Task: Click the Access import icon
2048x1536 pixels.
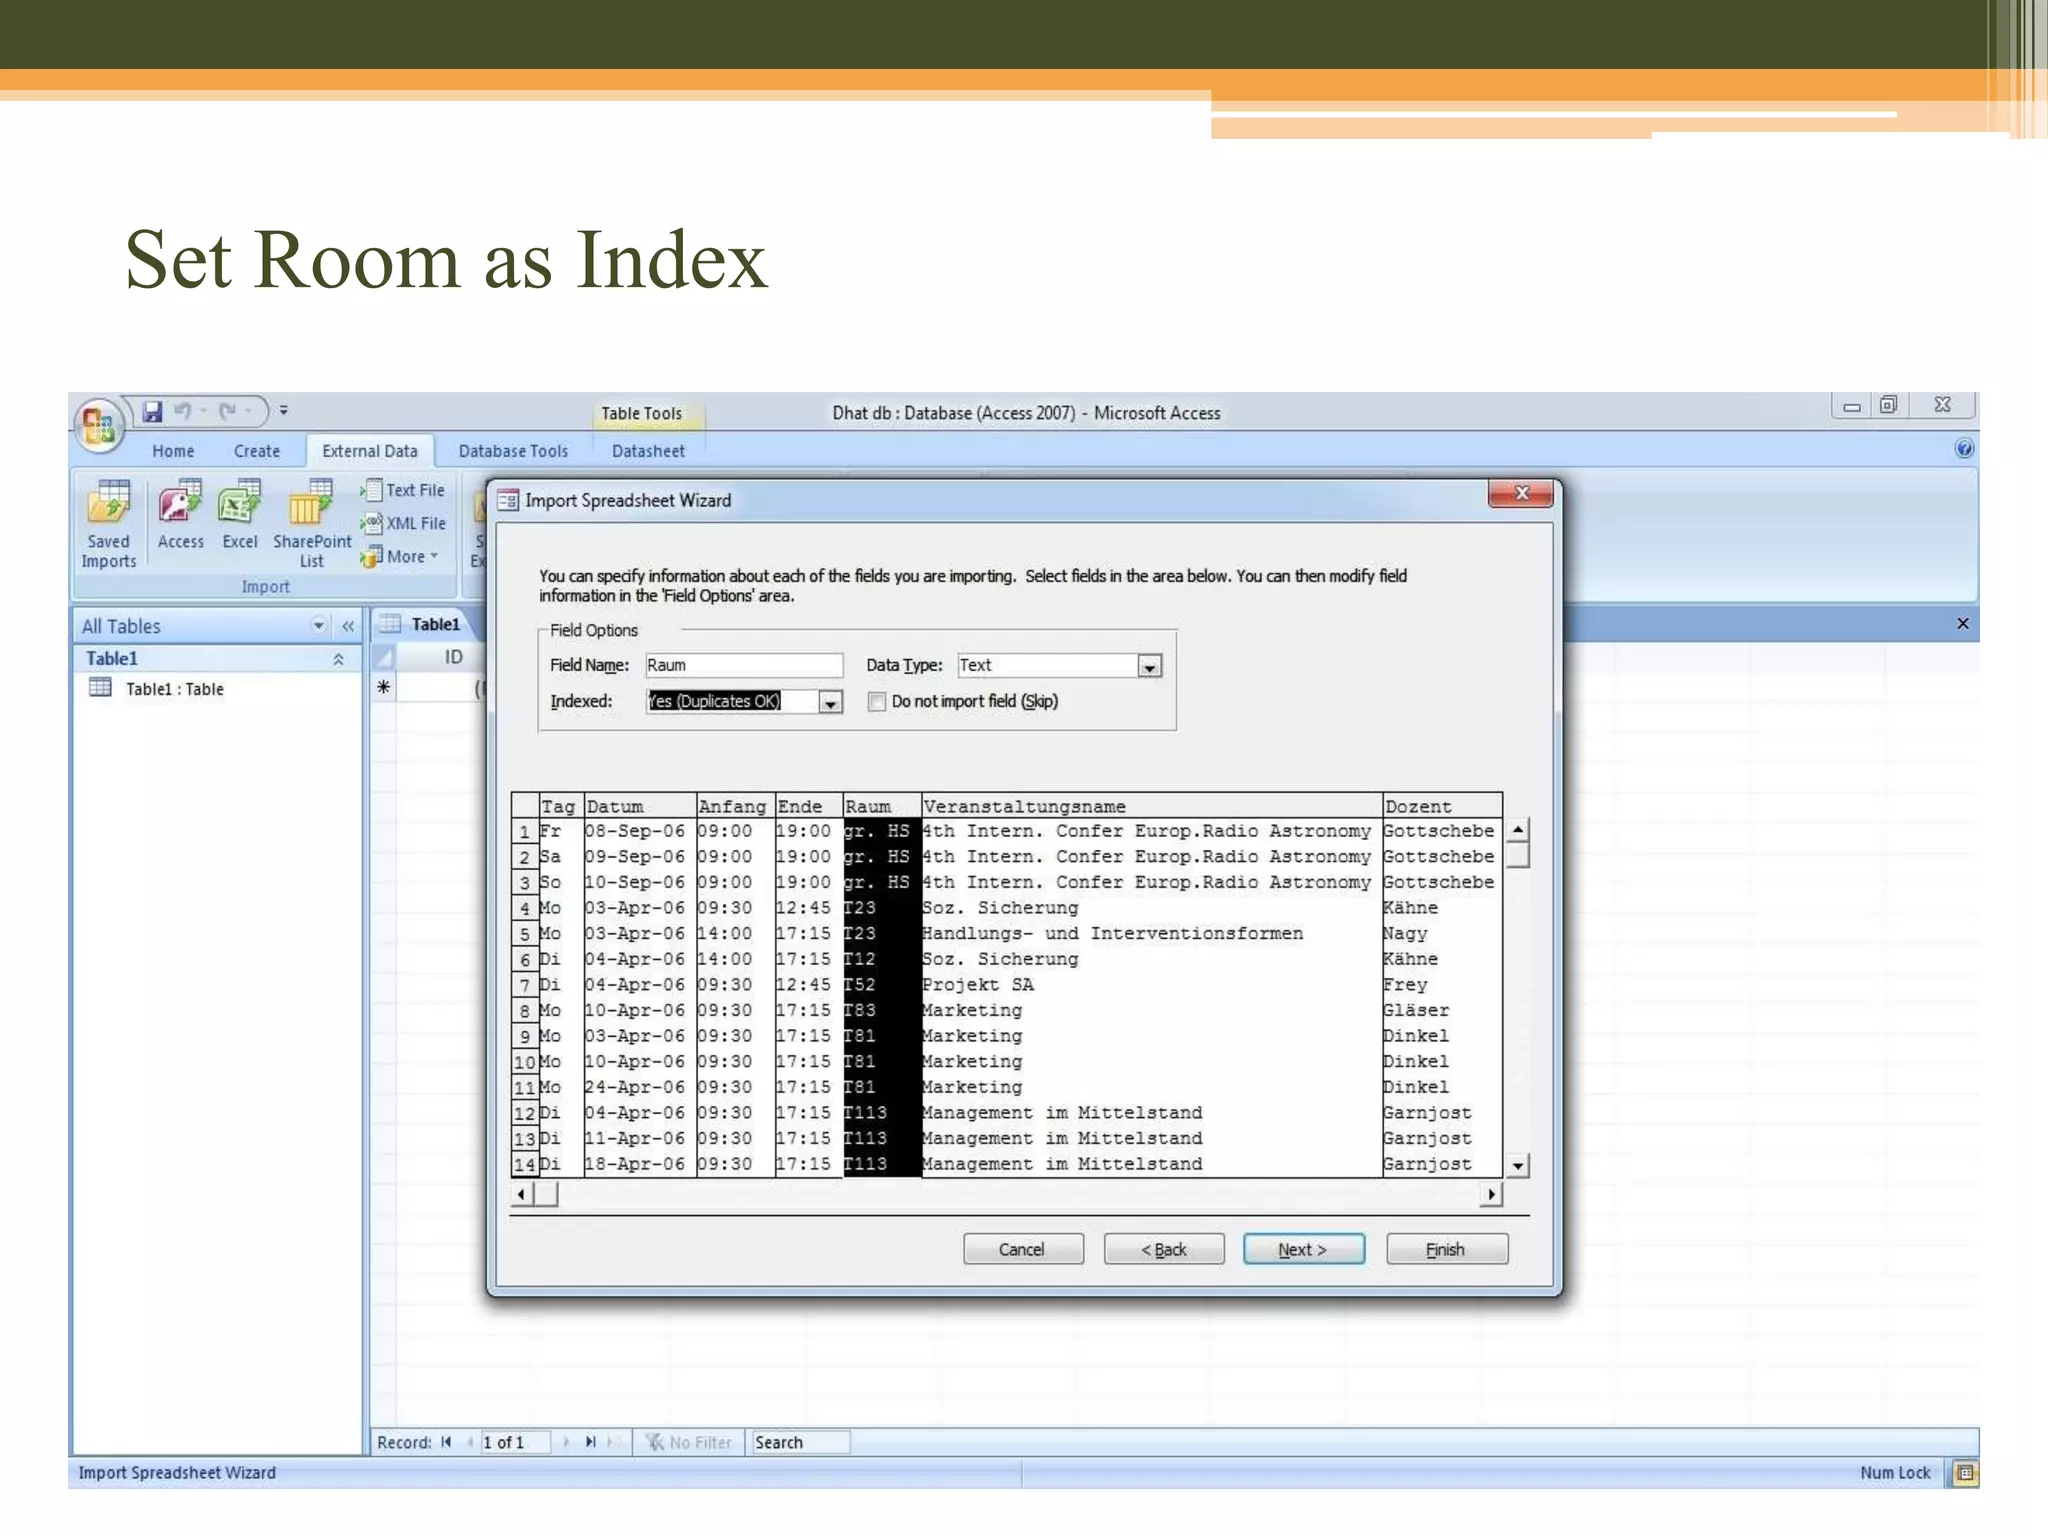Action: [x=180, y=515]
